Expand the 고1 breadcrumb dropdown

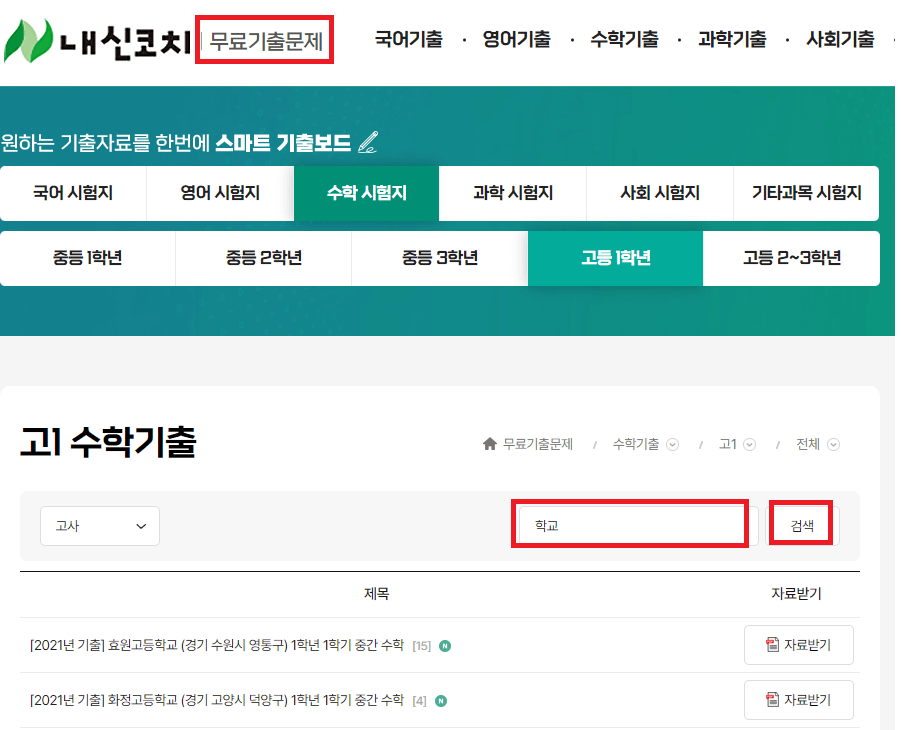point(749,444)
